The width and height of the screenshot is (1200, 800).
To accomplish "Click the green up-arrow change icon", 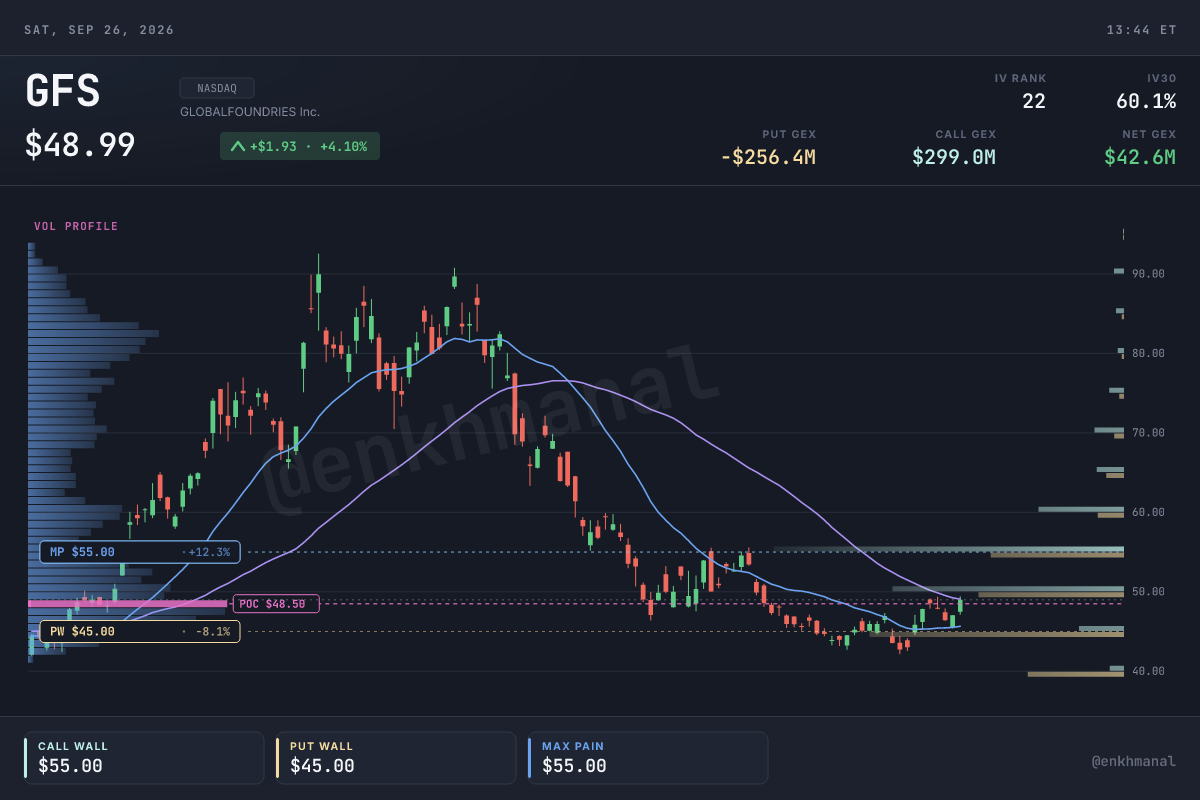I will click(x=238, y=146).
